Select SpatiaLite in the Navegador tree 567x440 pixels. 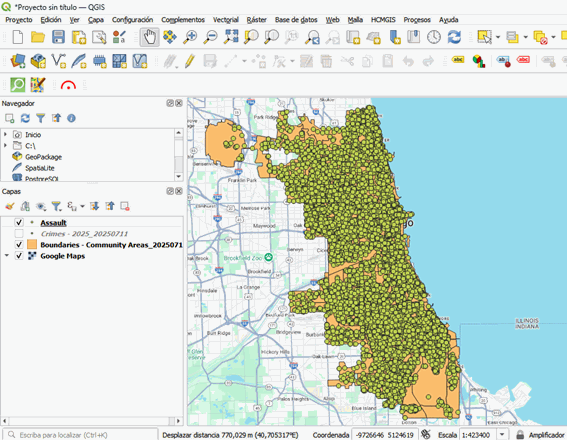pos(40,168)
